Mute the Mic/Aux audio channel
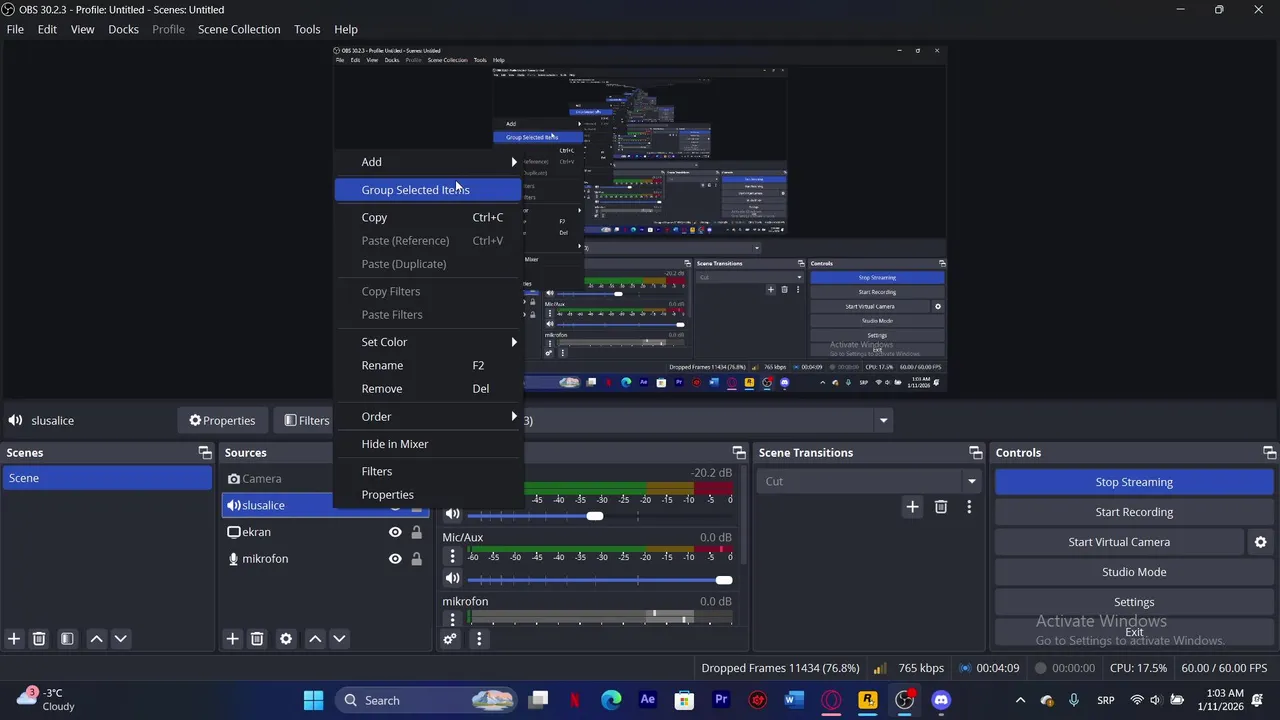Screen dimensions: 1280x720 [453, 579]
